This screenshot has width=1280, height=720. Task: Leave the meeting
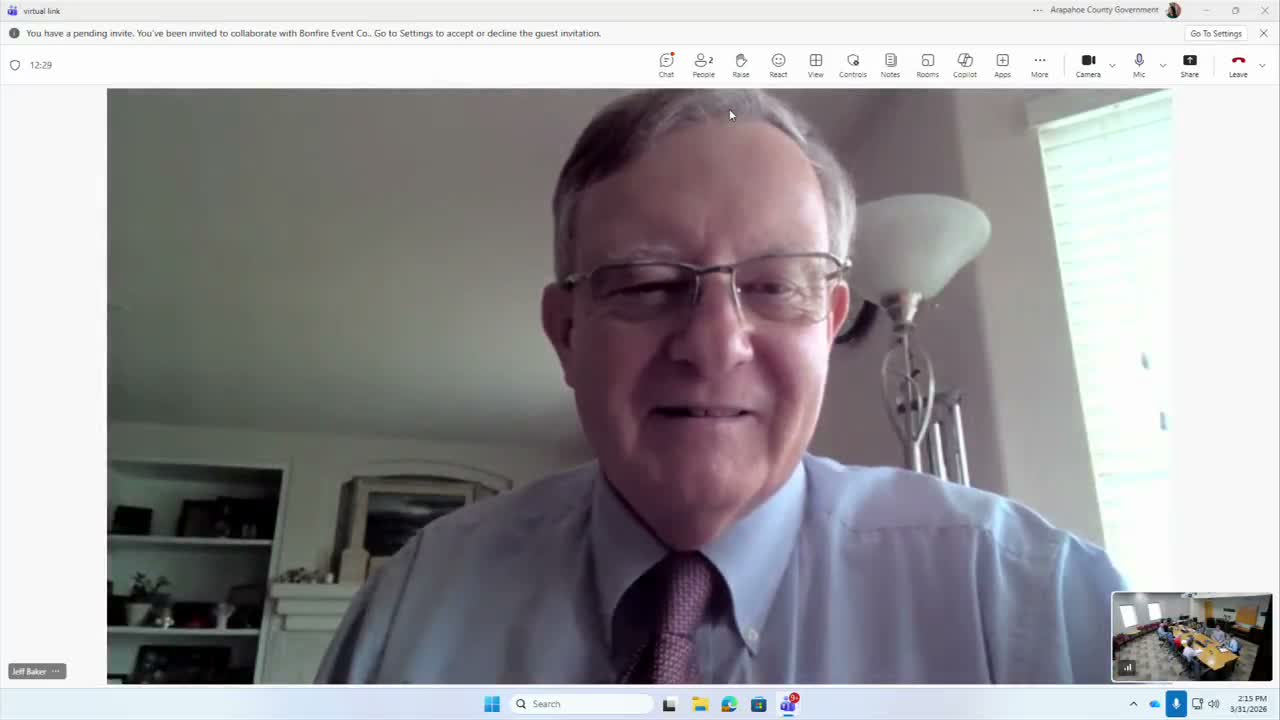click(1238, 65)
